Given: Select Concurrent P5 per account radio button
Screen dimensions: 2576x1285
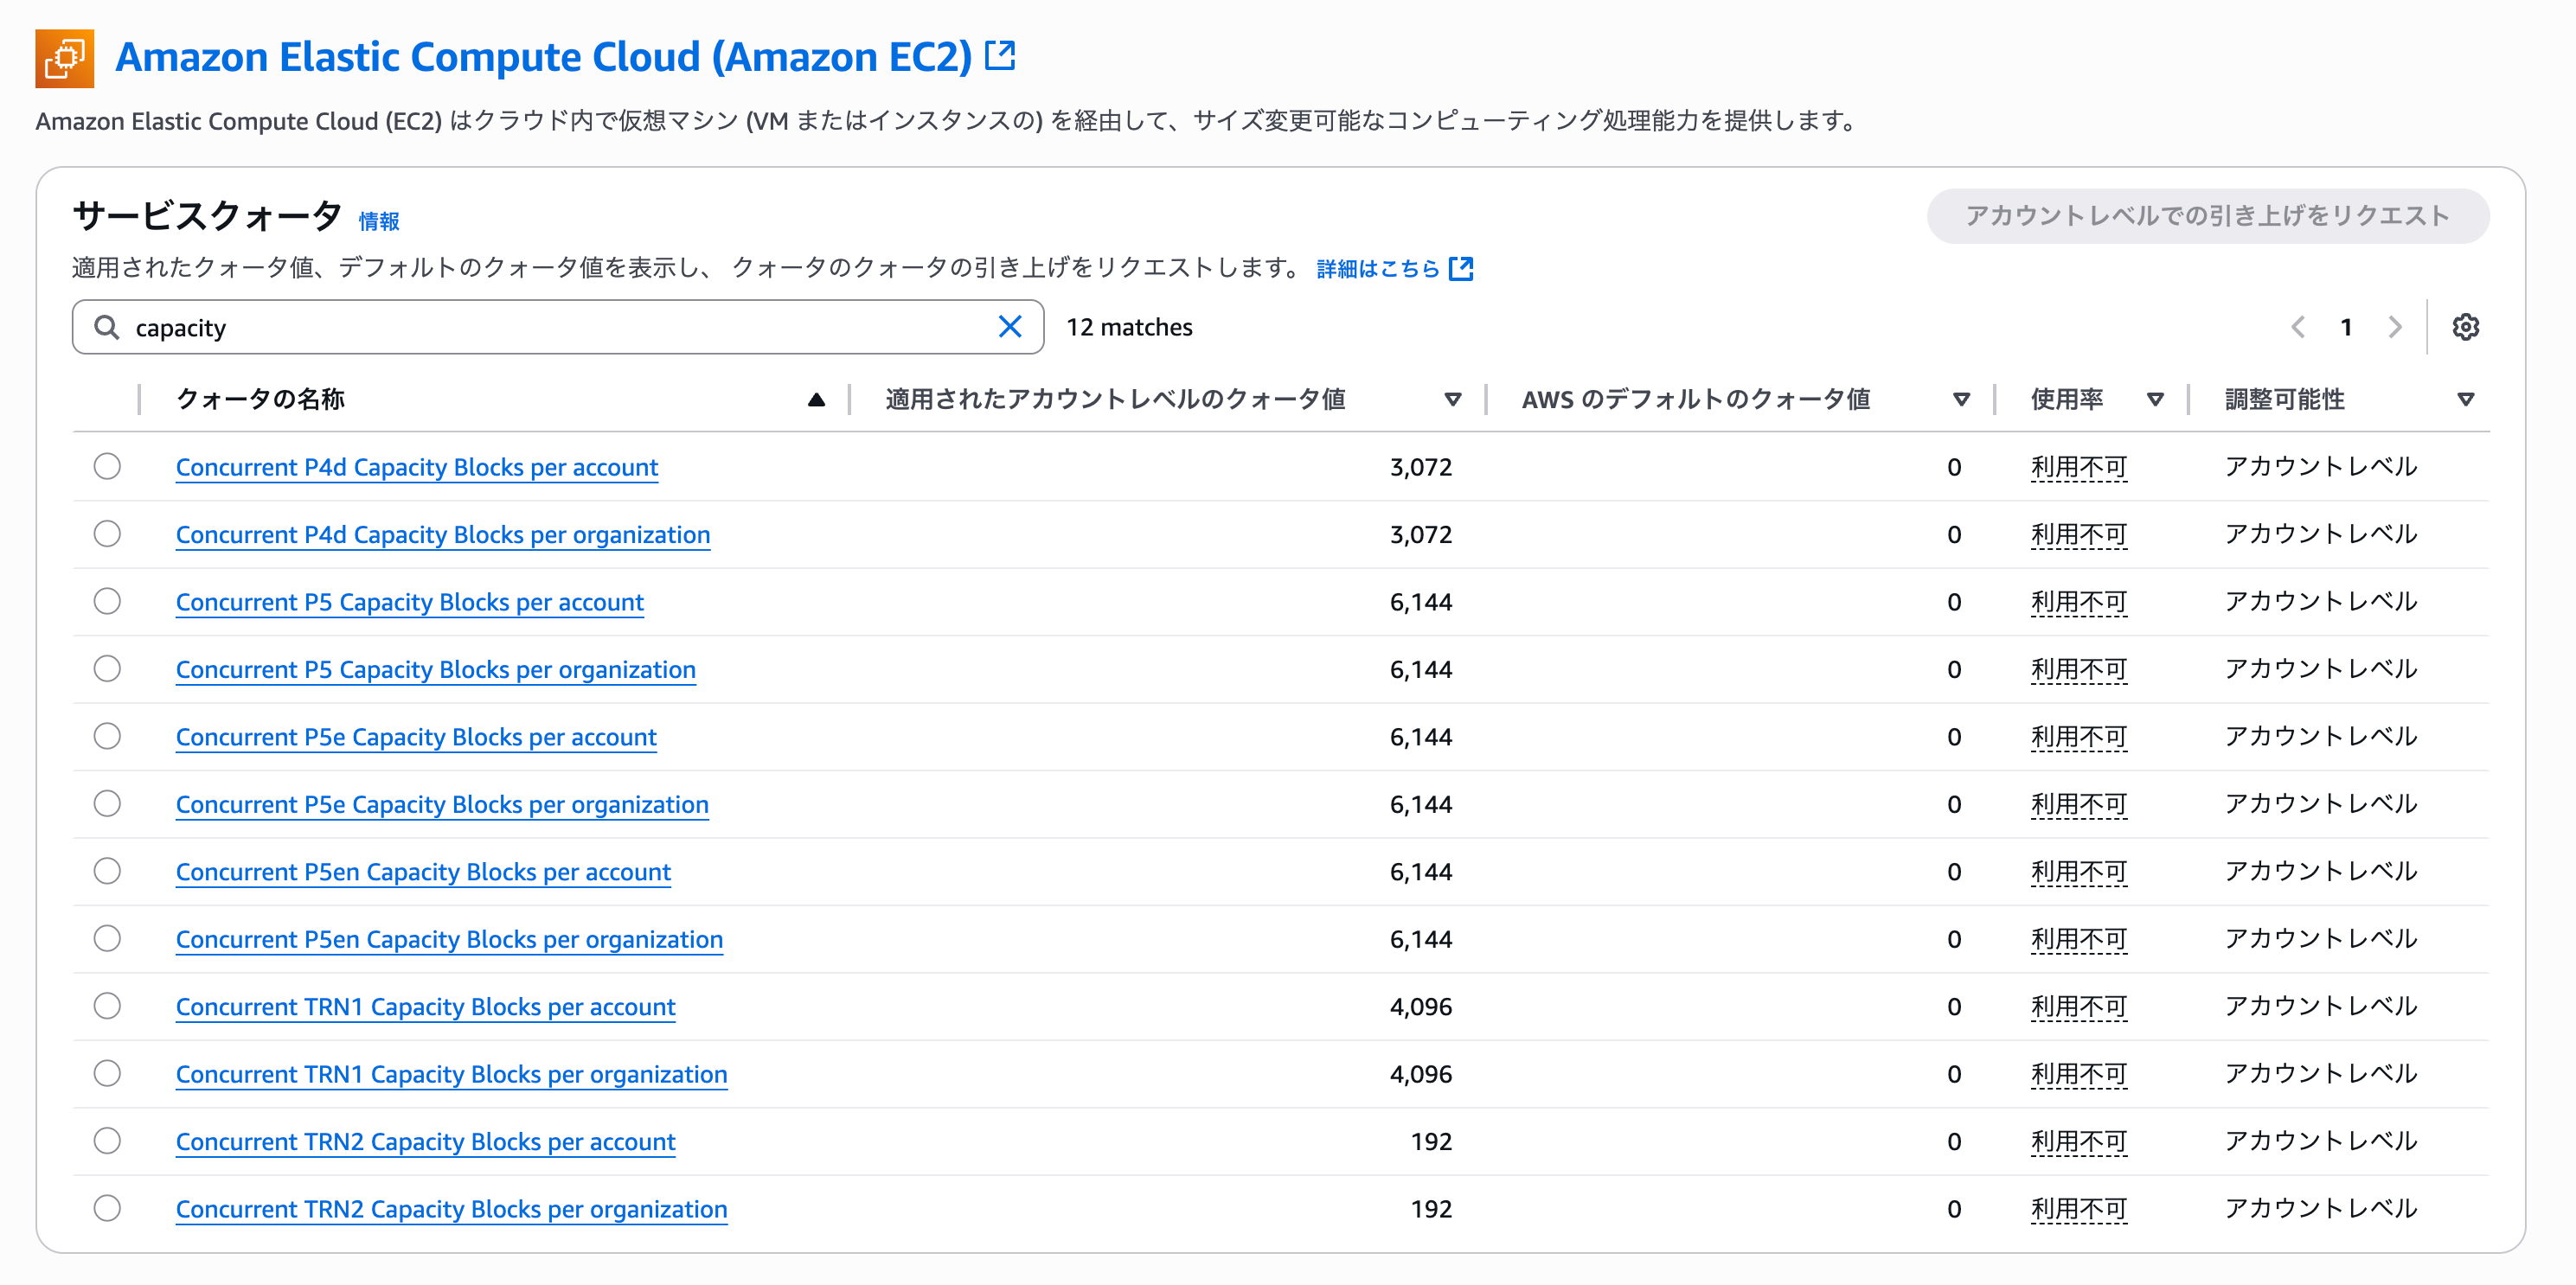Looking at the screenshot, I should click(x=107, y=602).
